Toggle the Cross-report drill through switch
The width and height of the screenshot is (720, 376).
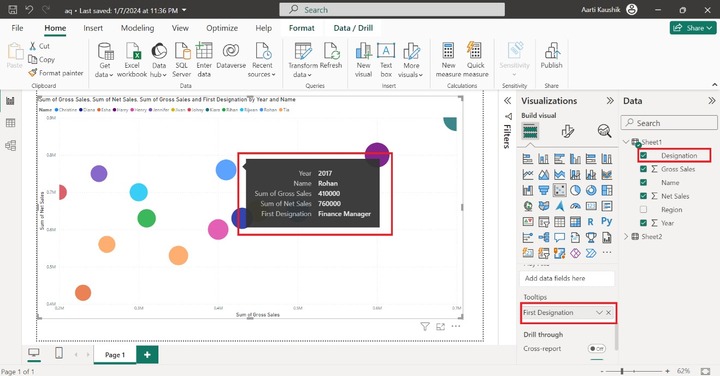pos(596,348)
